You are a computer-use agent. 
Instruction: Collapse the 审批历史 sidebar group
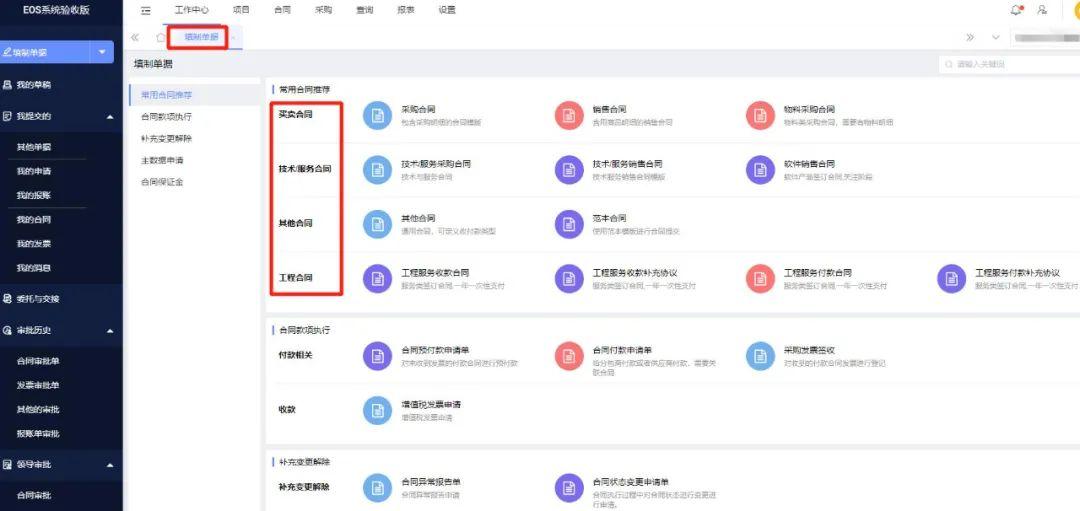coord(110,331)
